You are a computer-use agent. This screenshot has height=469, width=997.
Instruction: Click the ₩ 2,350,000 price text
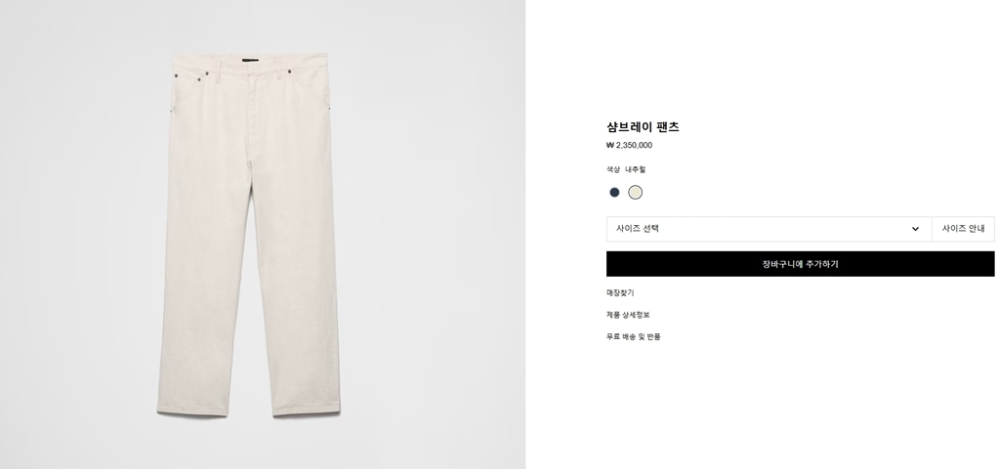coord(629,145)
